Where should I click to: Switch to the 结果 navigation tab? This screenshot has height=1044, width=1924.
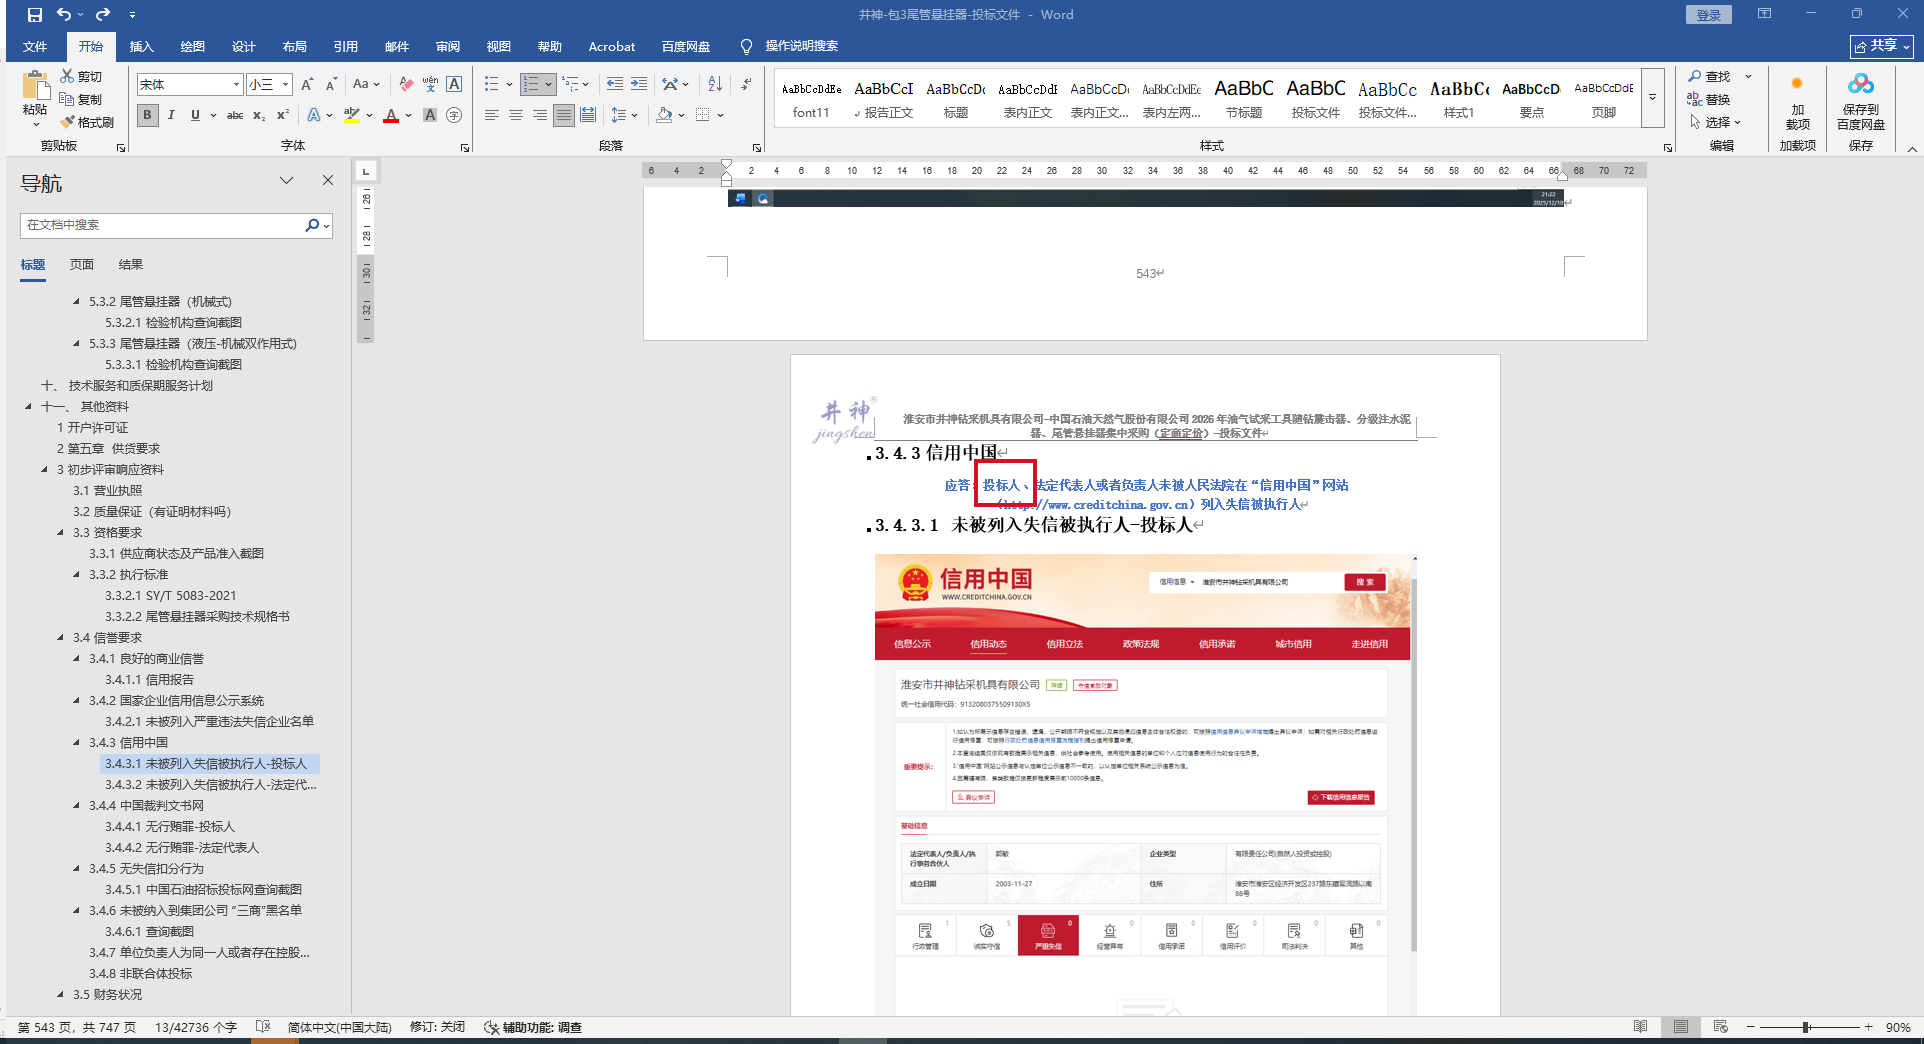(x=131, y=265)
